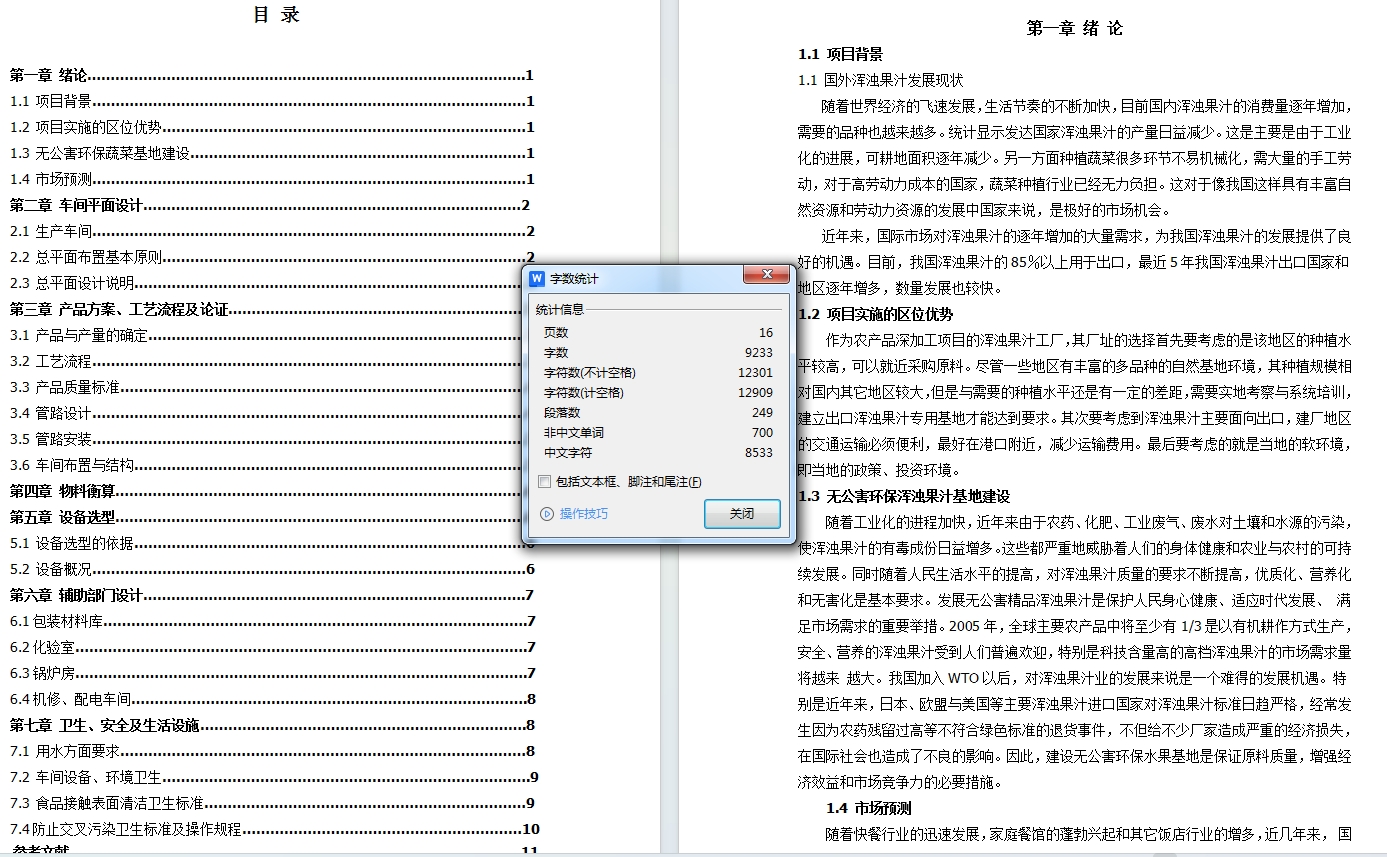Image resolution: width=1387 pixels, height=857 pixels.
Task: Click the play icon beside 操作技巧
Action: pos(546,514)
